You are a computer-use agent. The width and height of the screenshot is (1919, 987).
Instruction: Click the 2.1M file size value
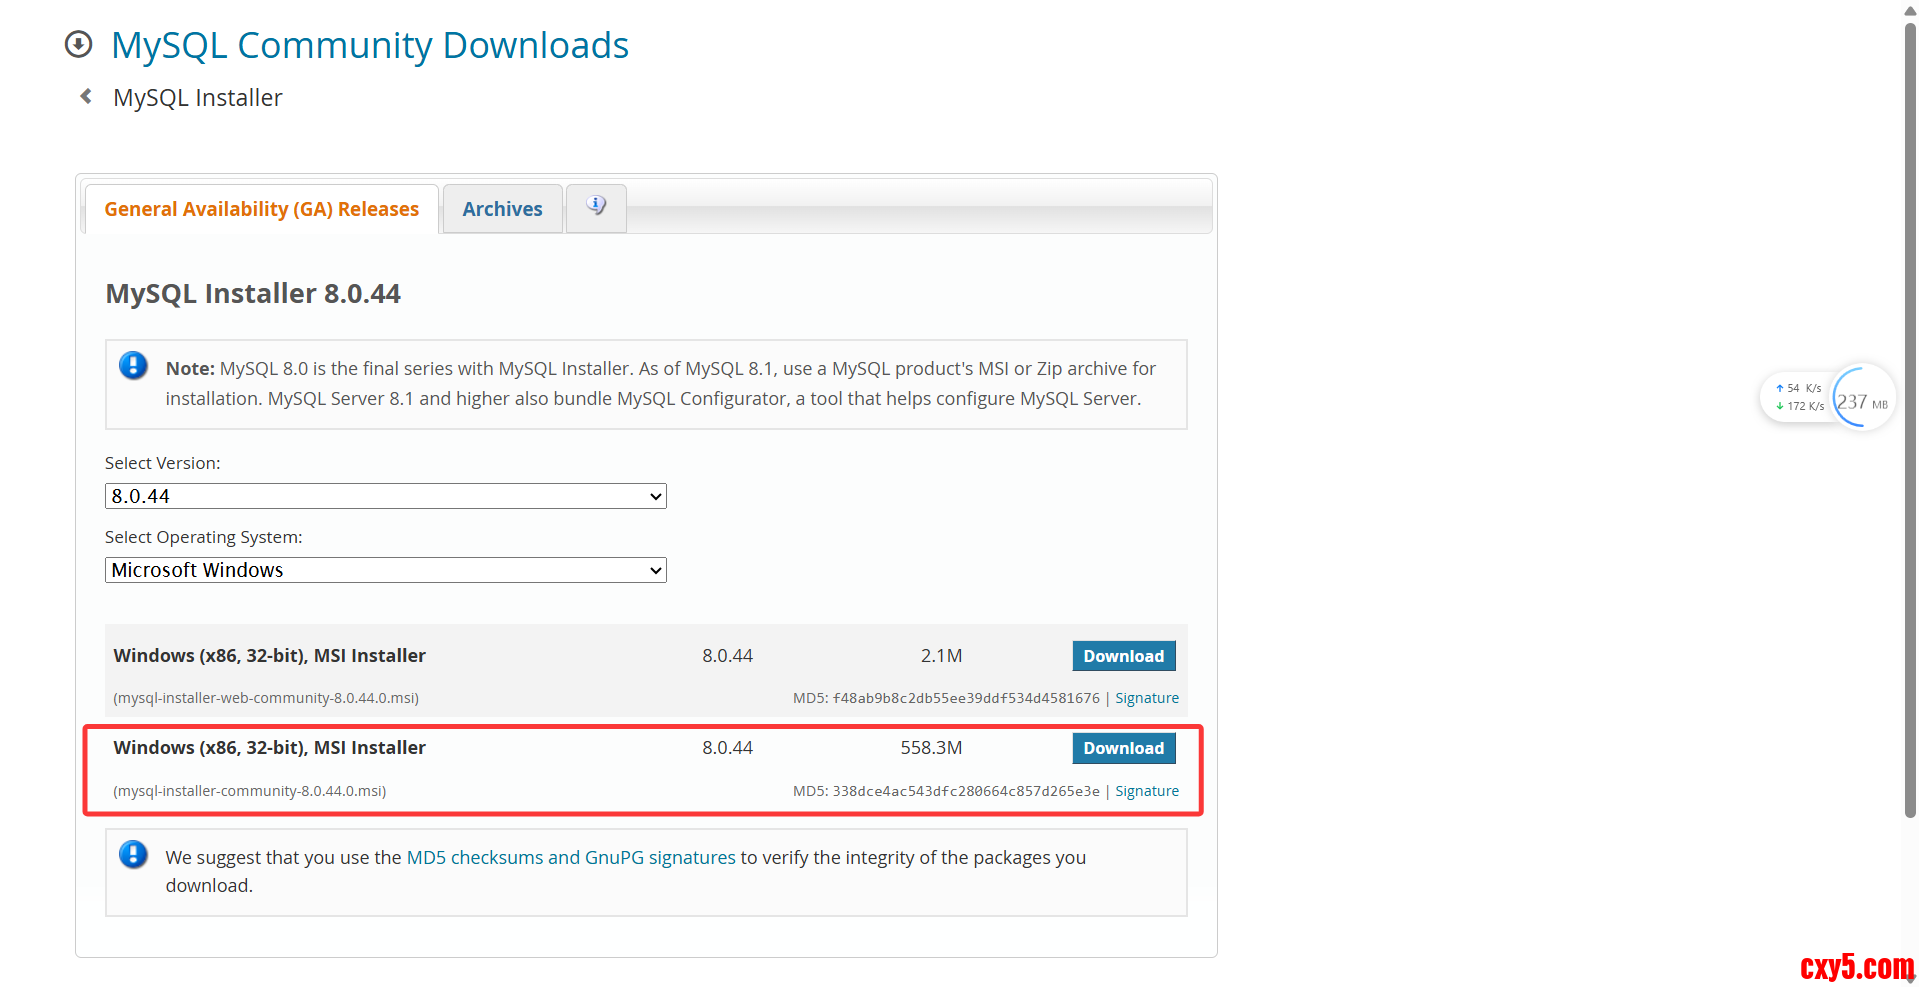[941, 656]
